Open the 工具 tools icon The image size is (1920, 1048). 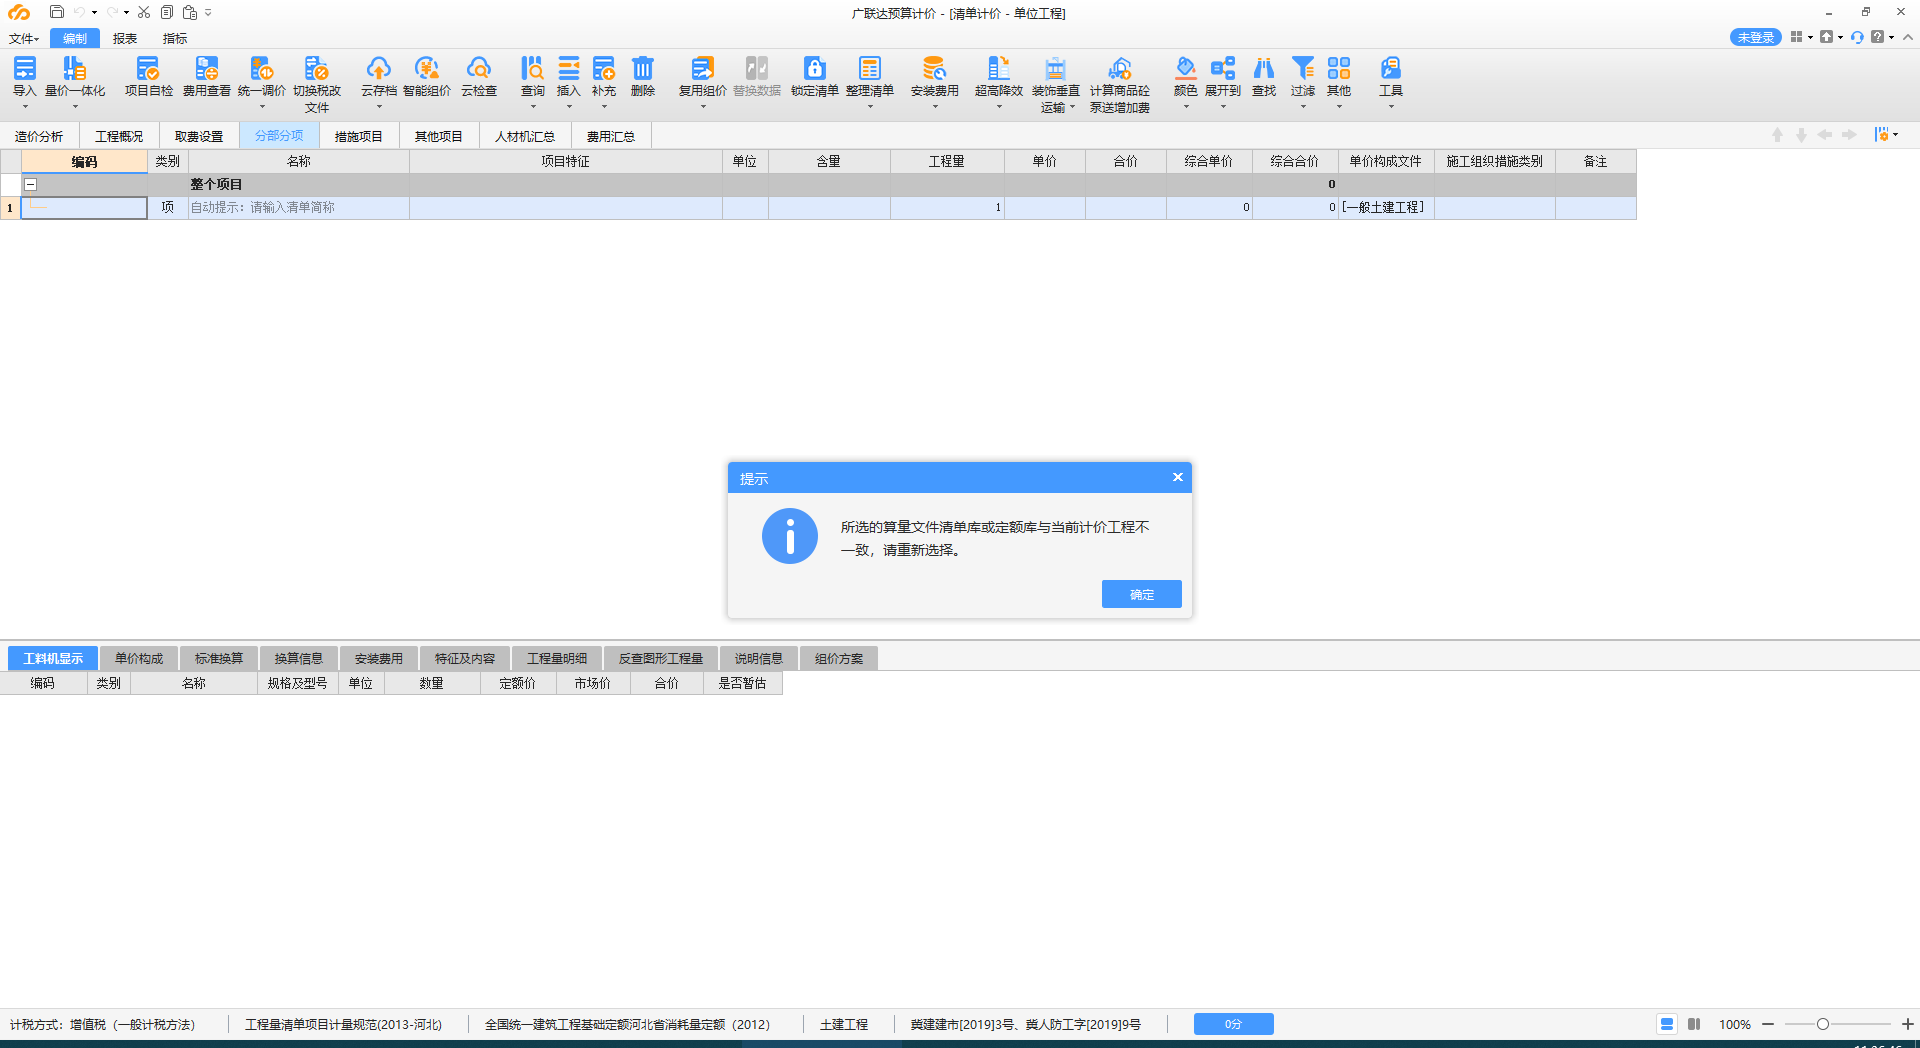point(1391,68)
